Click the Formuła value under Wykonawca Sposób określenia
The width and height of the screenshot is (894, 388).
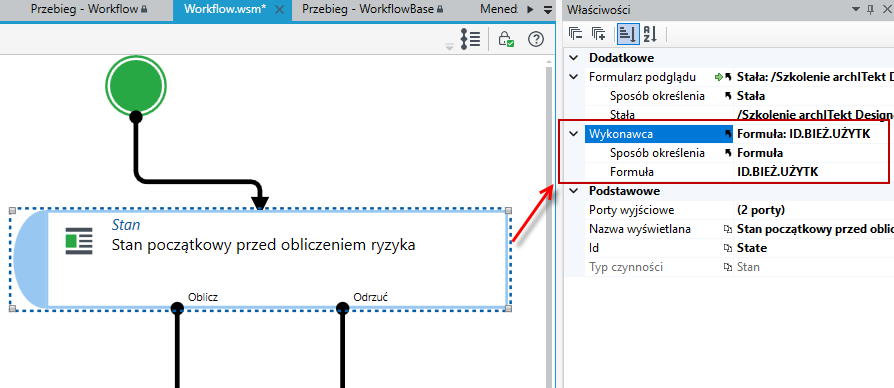pyautogui.click(x=759, y=153)
